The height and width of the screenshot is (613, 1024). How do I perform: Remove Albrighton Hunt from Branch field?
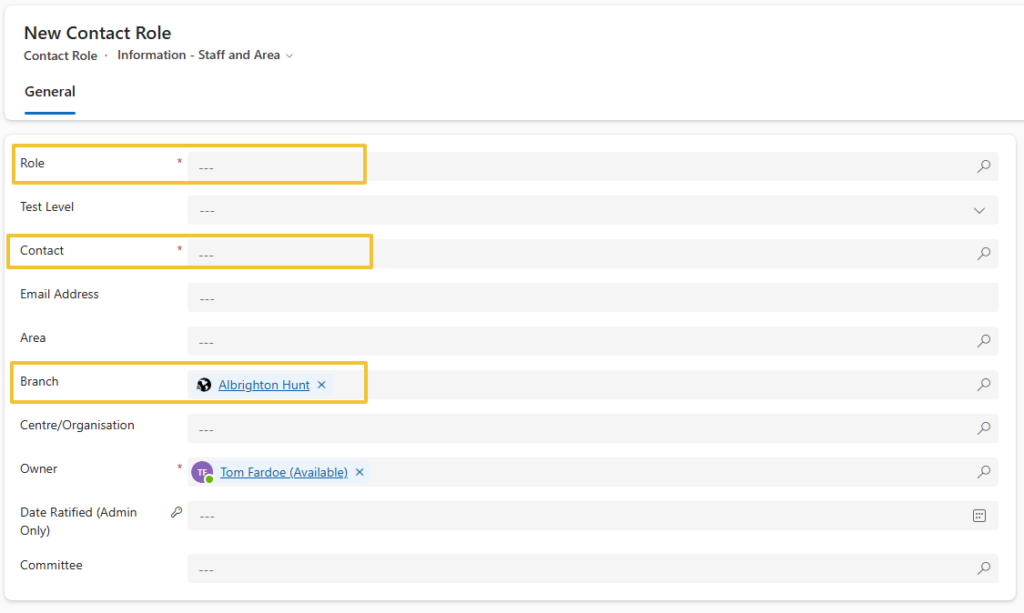click(x=321, y=385)
